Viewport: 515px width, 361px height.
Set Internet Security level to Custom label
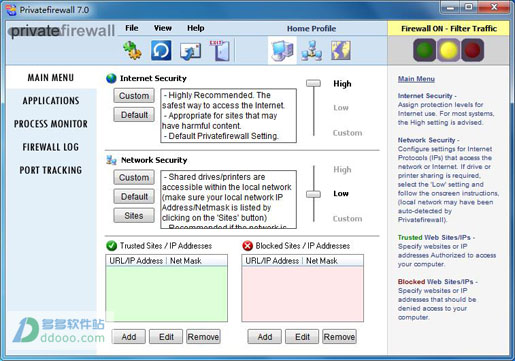coord(347,133)
